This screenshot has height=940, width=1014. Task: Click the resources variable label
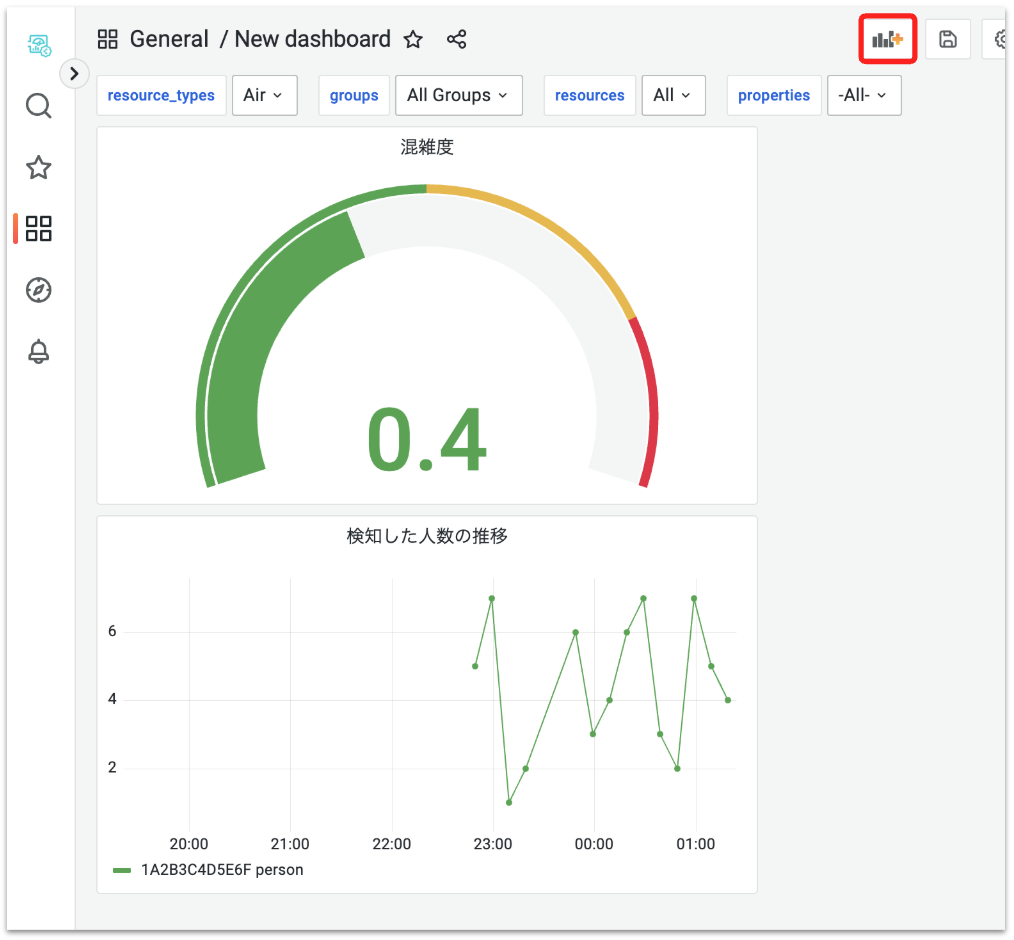(x=590, y=96)
